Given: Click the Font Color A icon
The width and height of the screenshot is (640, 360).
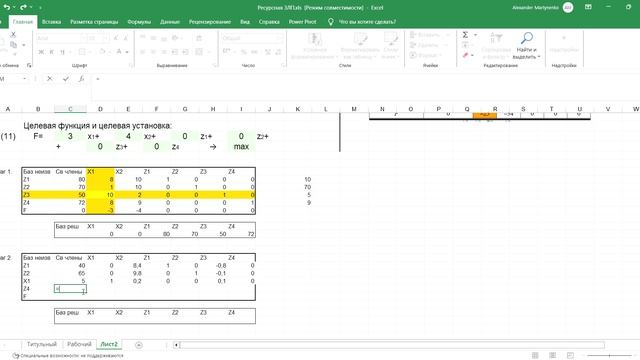Looking at the screenshot, I should click(x=119, y=52).
